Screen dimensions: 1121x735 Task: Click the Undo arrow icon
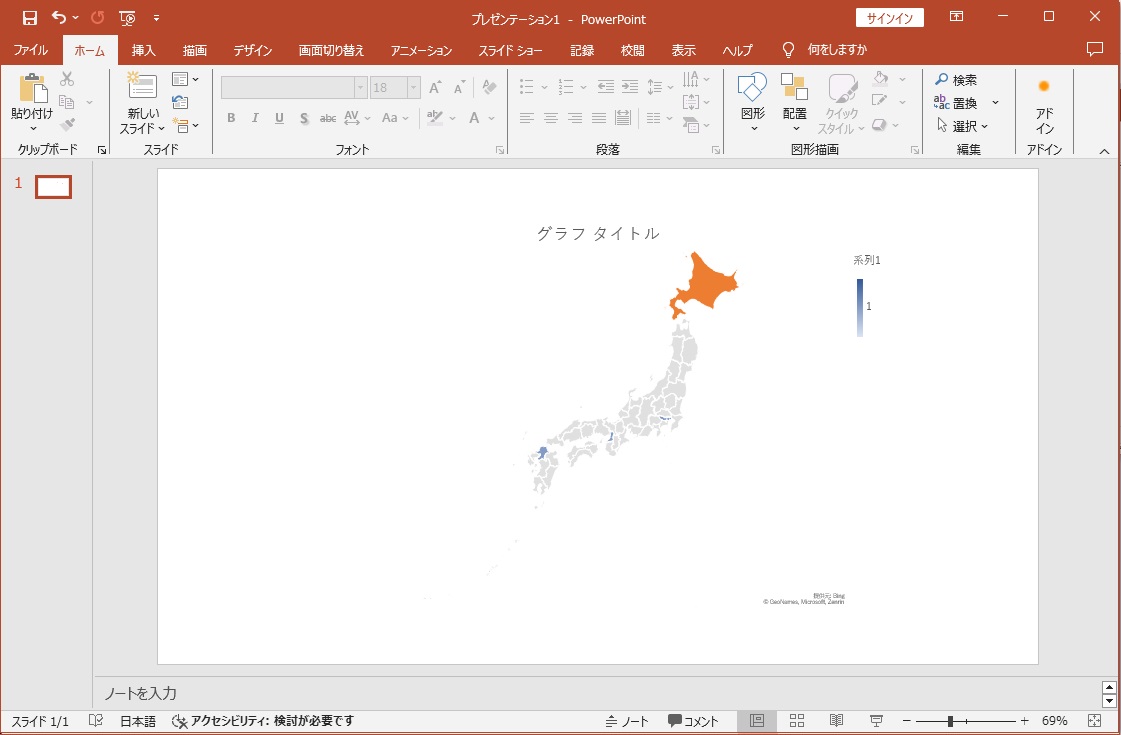(59, 17)
